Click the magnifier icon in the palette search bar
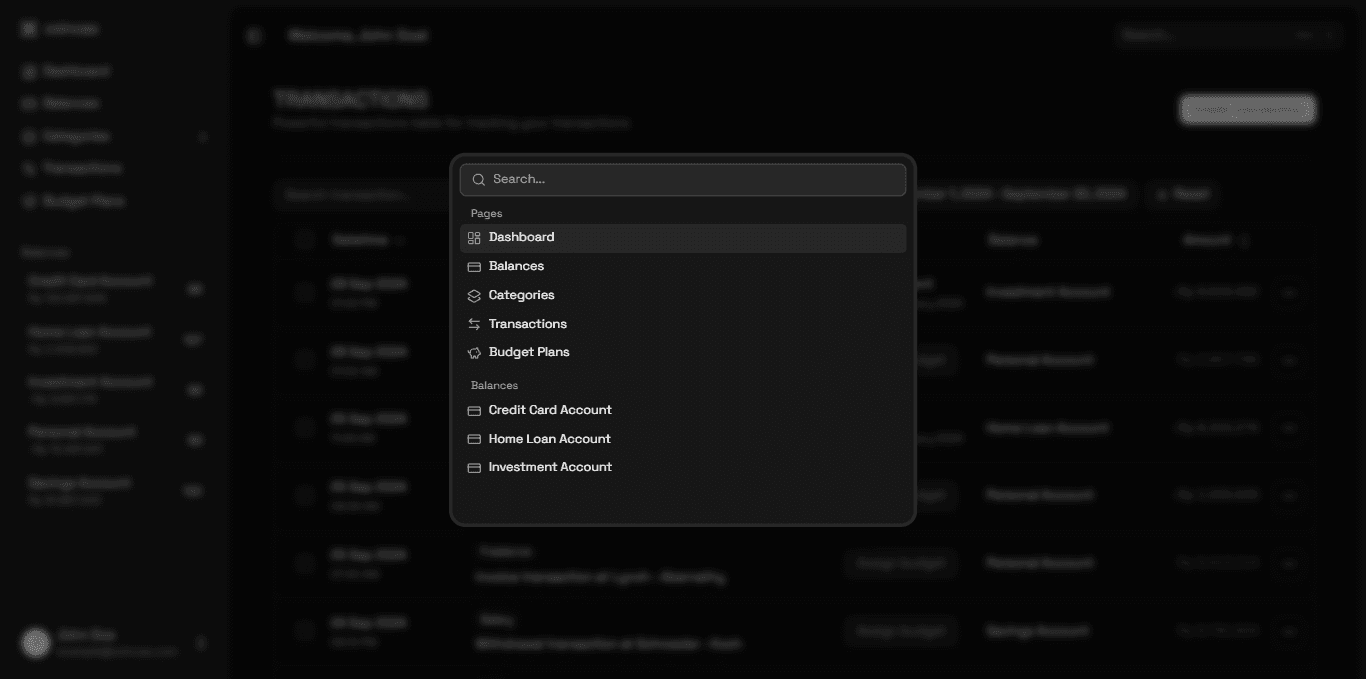This screenshot has height=679, width=1366. tap(479, 179)
